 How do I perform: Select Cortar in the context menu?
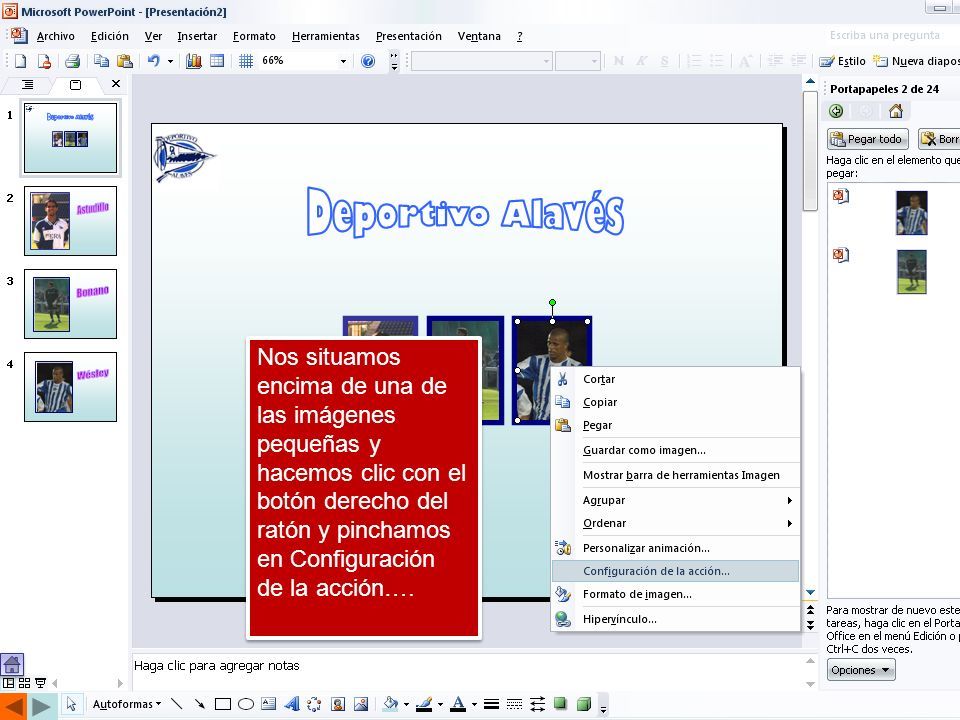click(676, 379)
